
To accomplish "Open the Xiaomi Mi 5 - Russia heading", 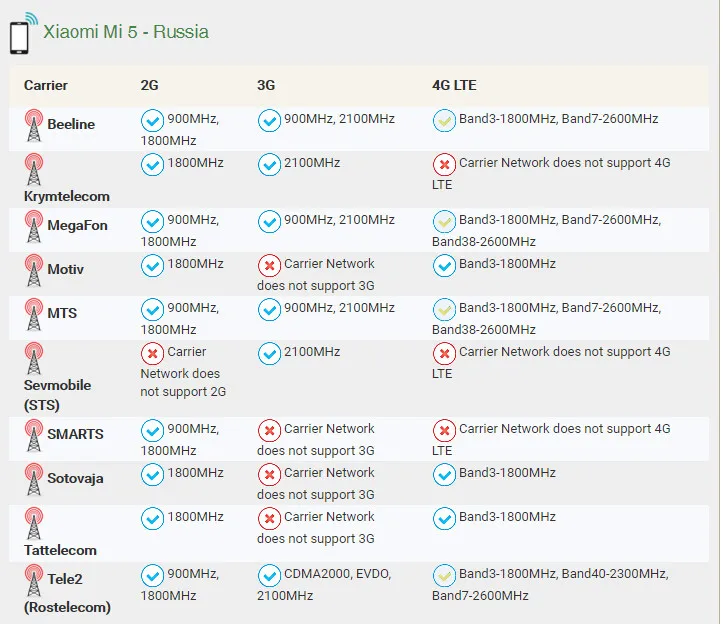I will pos(126,32).
